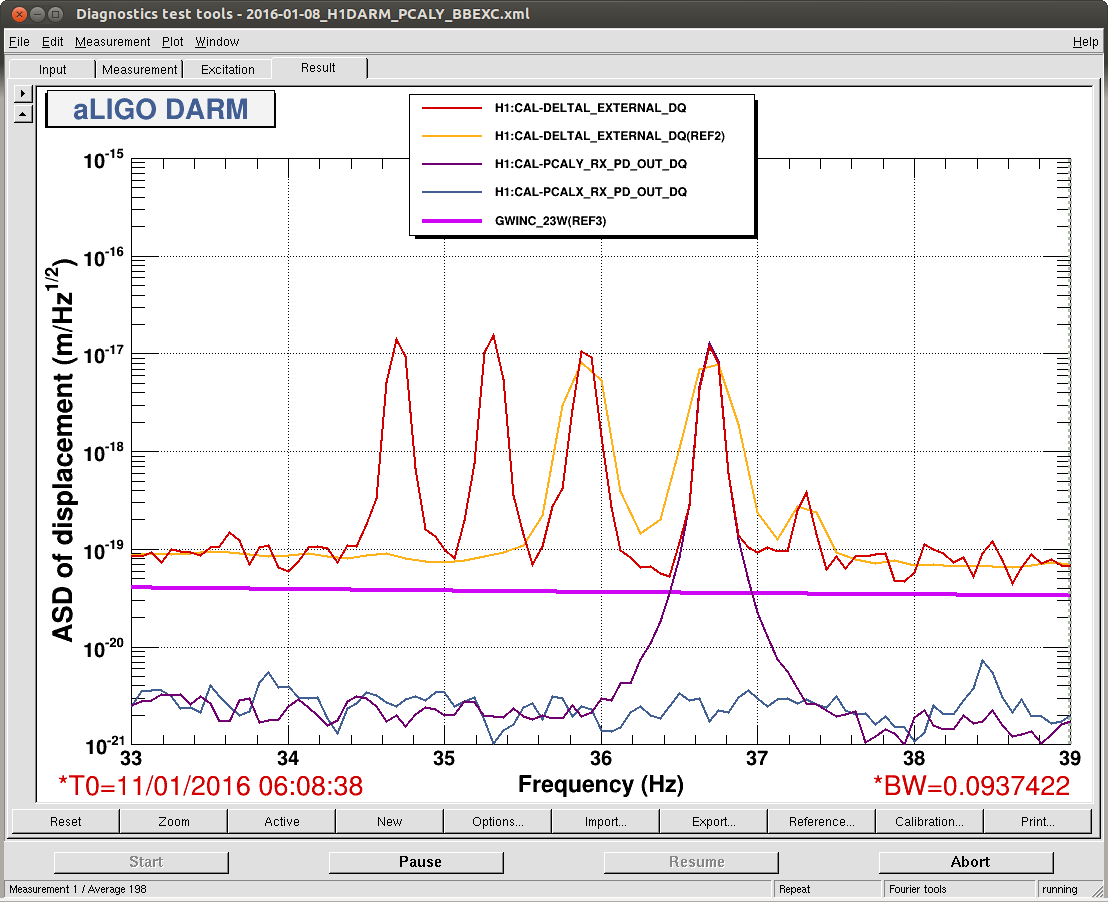1108x902 pixels.
Task: Click the magenta GWINC_23W legend line swatch
Action: (452, 221)
